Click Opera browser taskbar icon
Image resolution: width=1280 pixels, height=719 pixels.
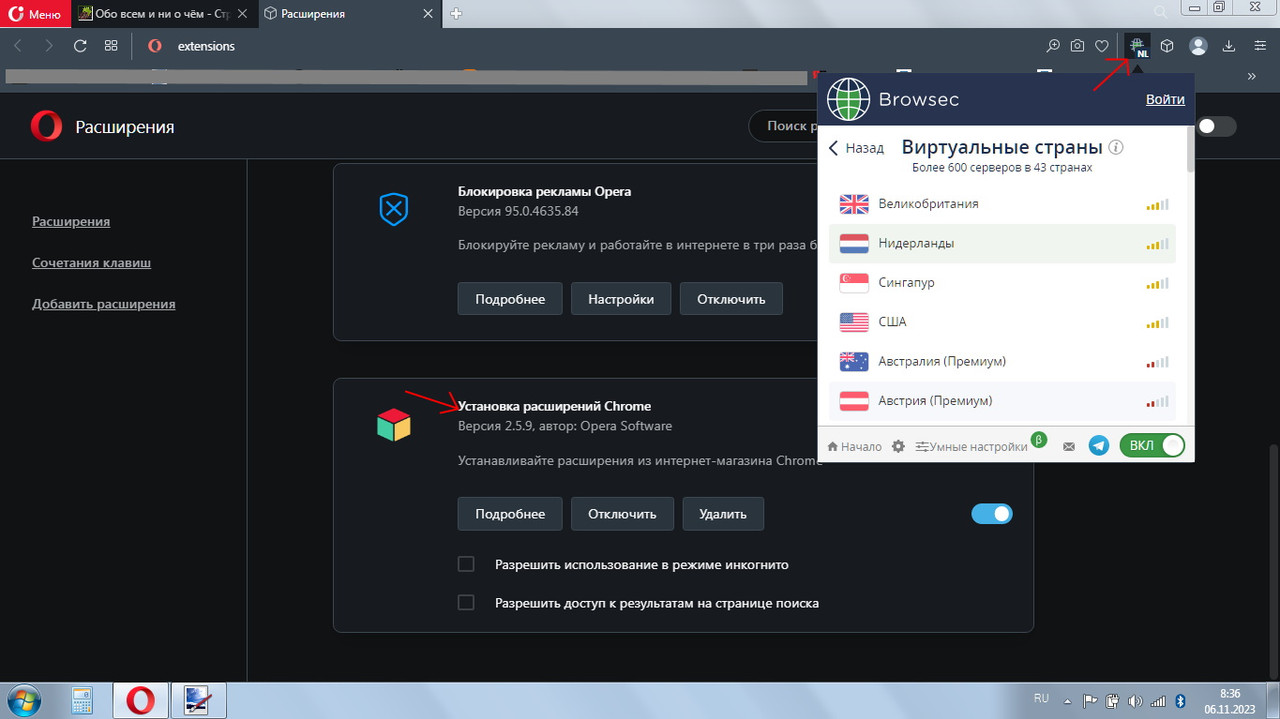tap(140, 700)
